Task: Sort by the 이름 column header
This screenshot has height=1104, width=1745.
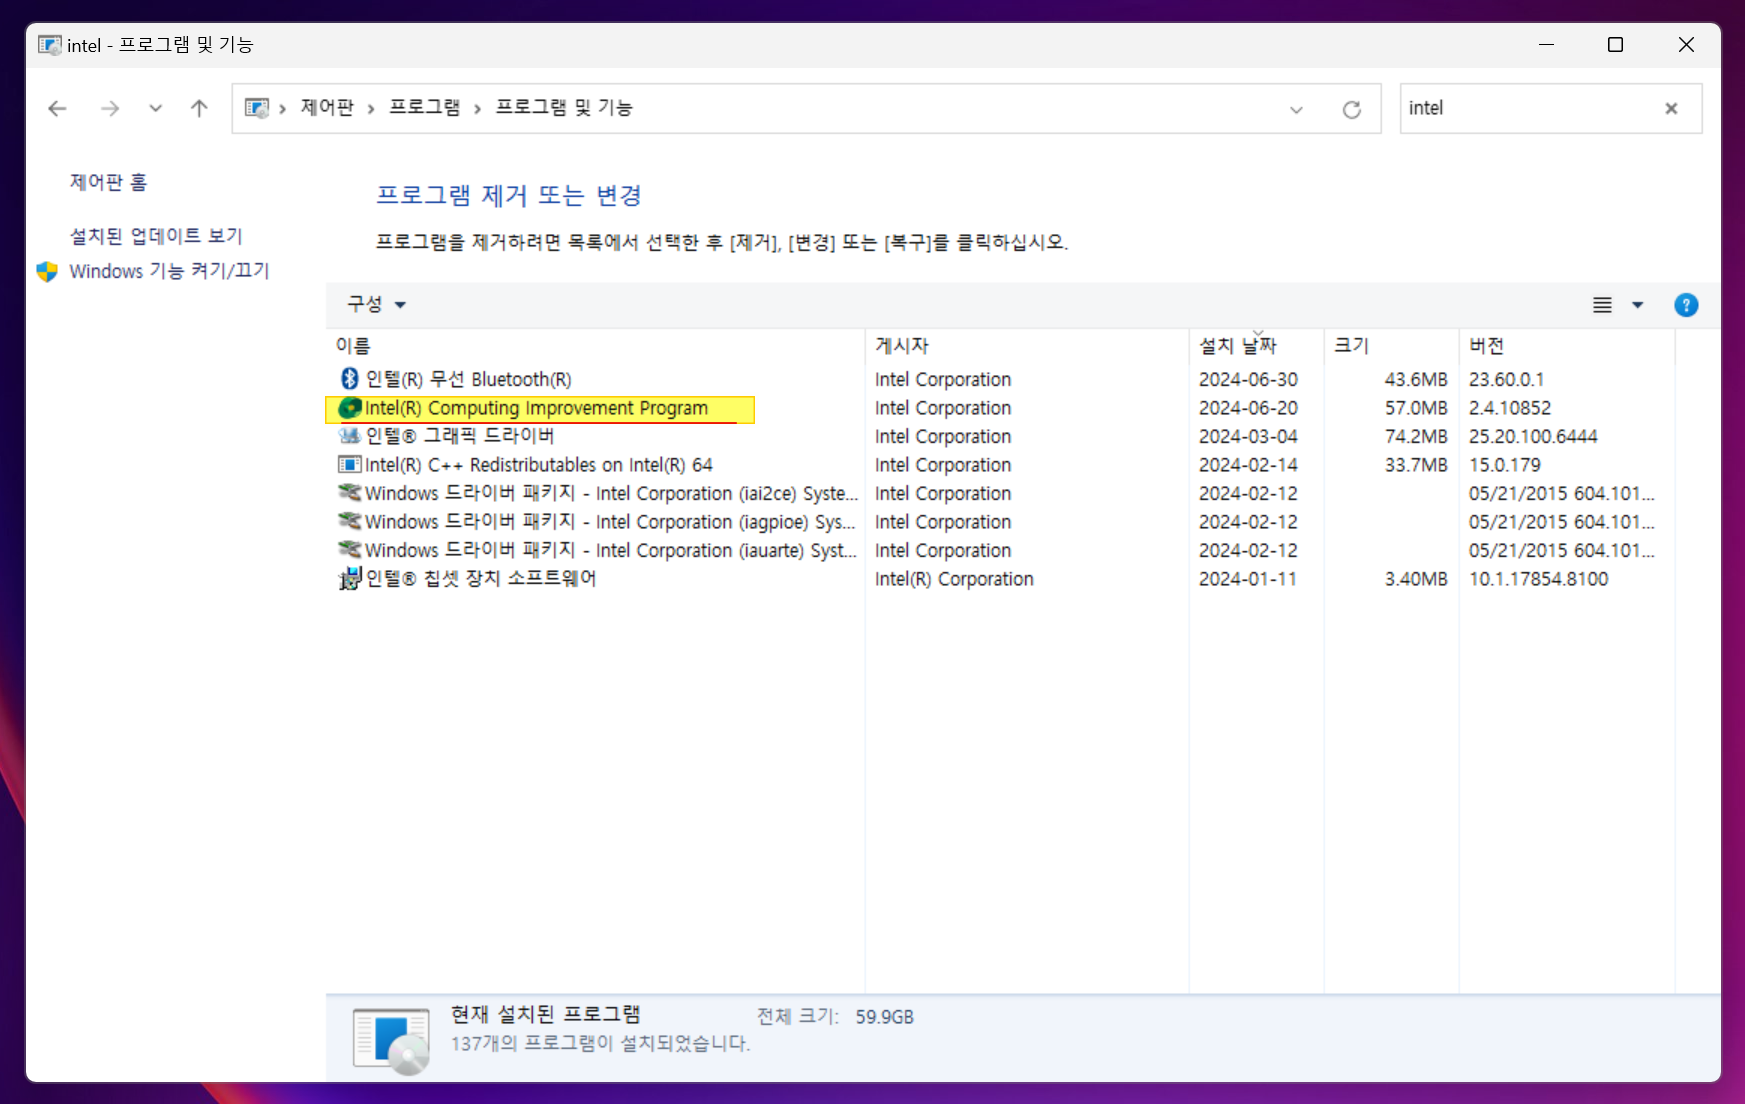Action: [595, 345]
